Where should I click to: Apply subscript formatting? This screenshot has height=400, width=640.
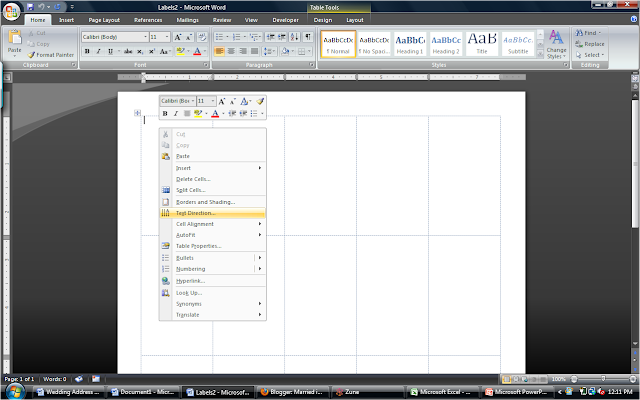(x=140, y=51)
